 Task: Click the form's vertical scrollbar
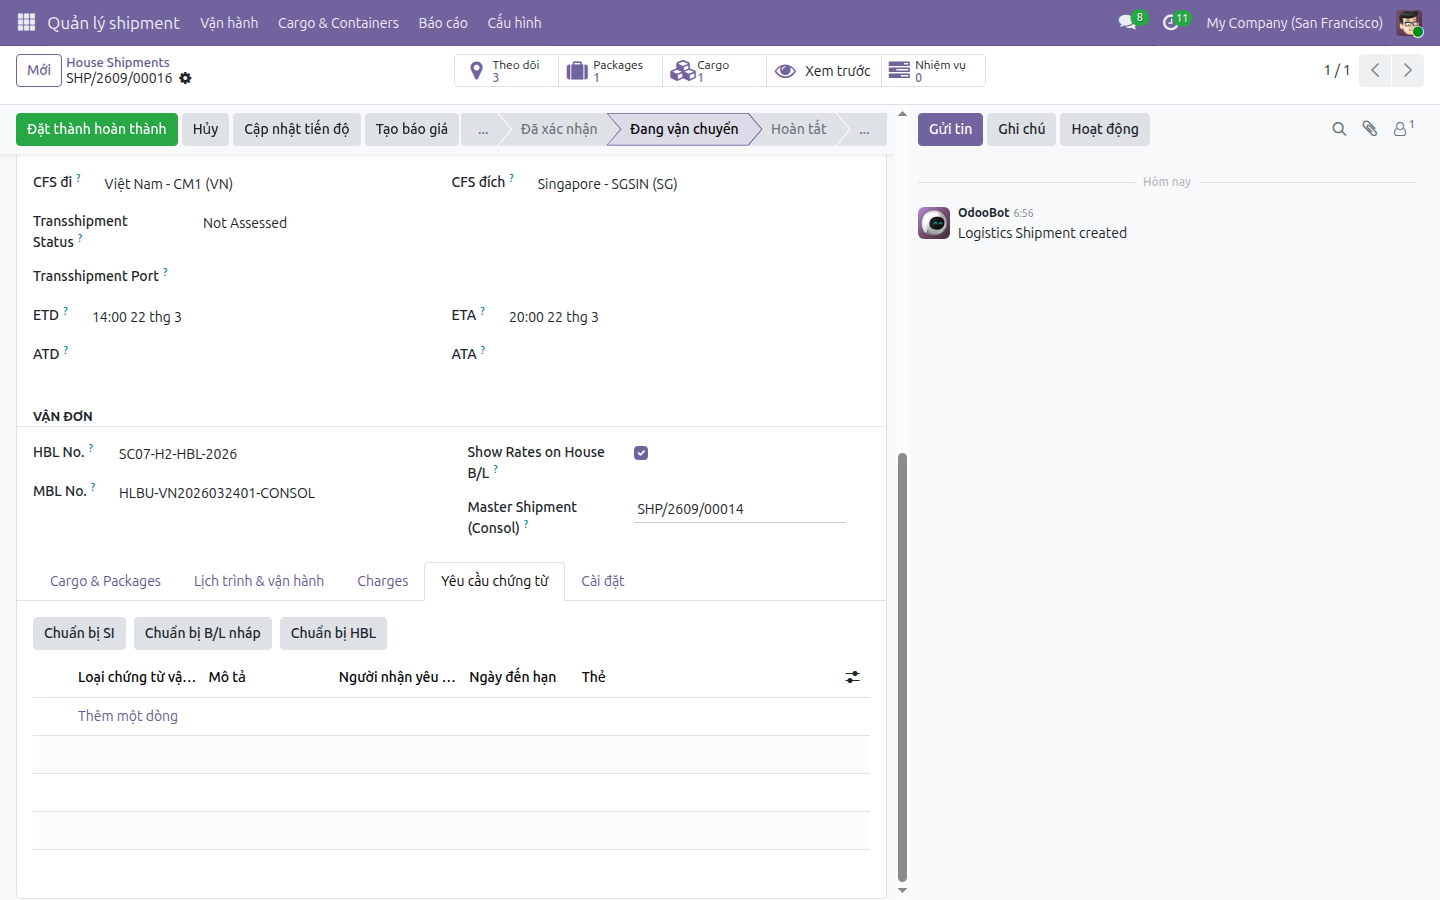pos(902,666)
